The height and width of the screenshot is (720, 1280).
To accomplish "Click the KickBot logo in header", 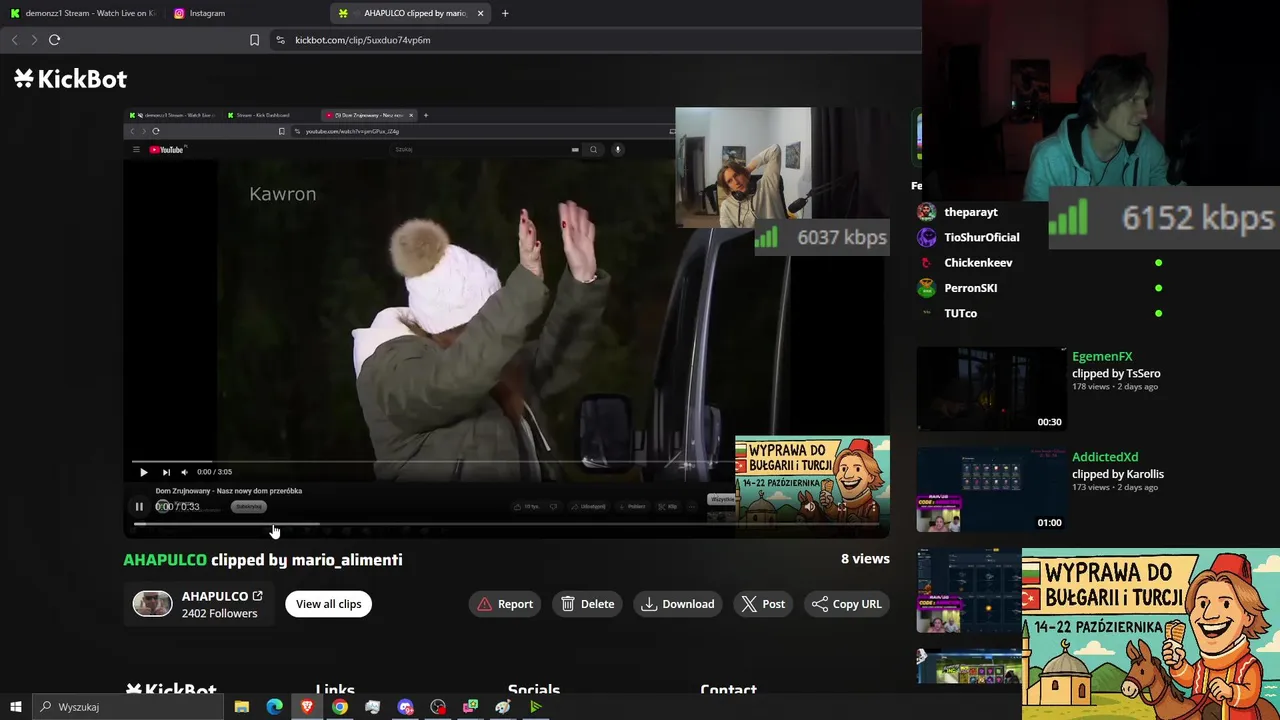I will click(x=70, y=79).
